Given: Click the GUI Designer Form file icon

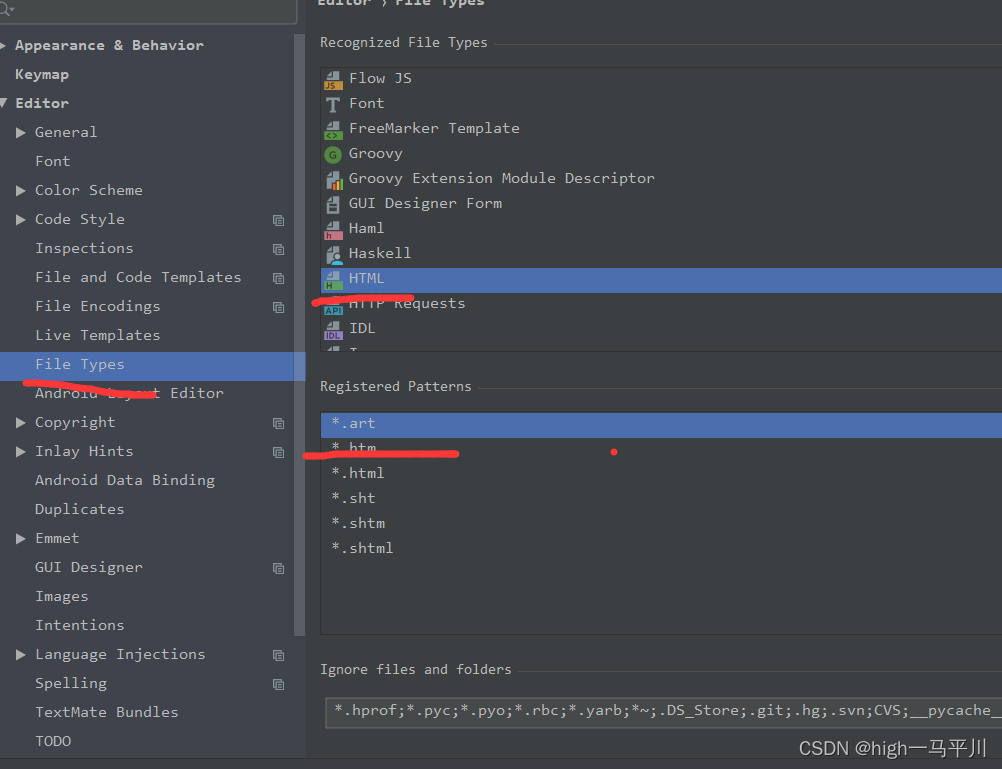Looking at the screenshot, I should 333,205.
